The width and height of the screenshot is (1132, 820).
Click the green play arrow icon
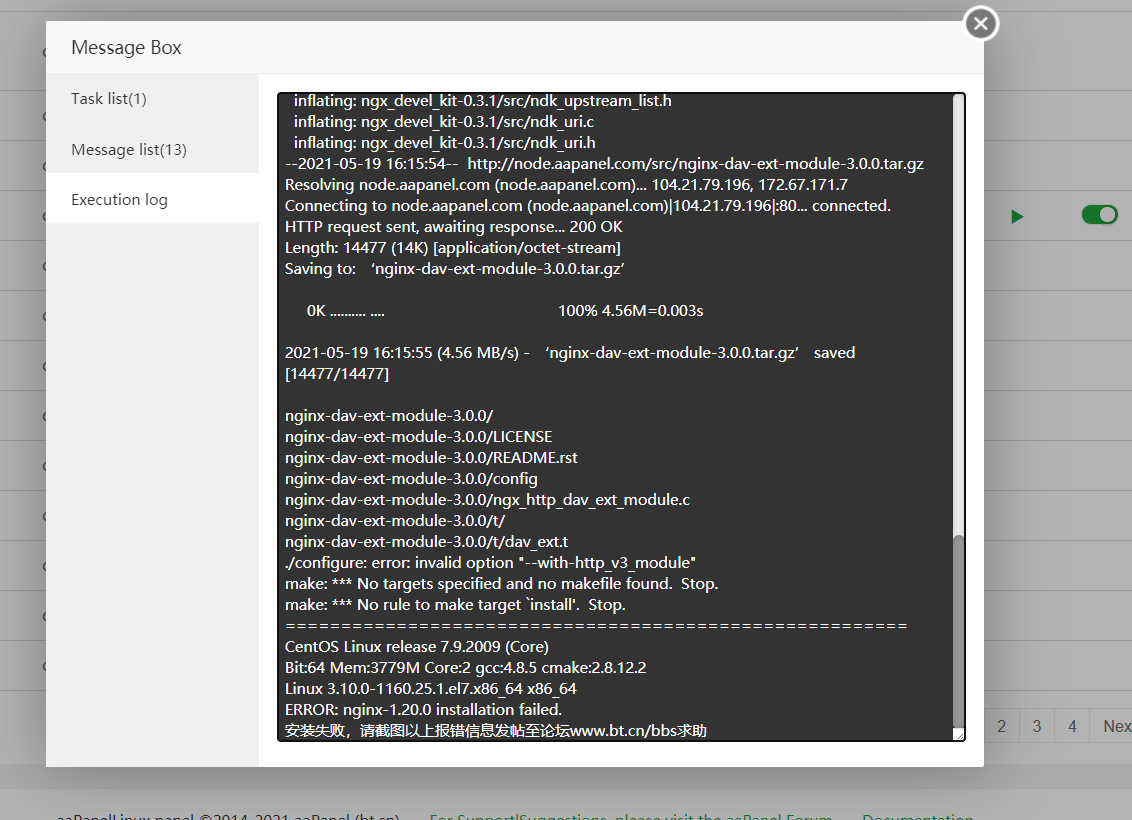[1017, 217]
